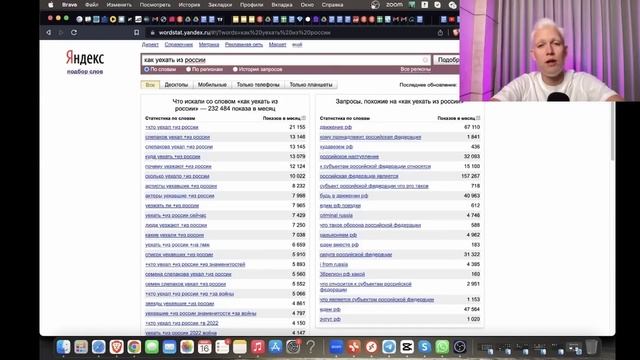
Task: Switch to the 'Все' devices tab
Action: (x=150, y=84)
